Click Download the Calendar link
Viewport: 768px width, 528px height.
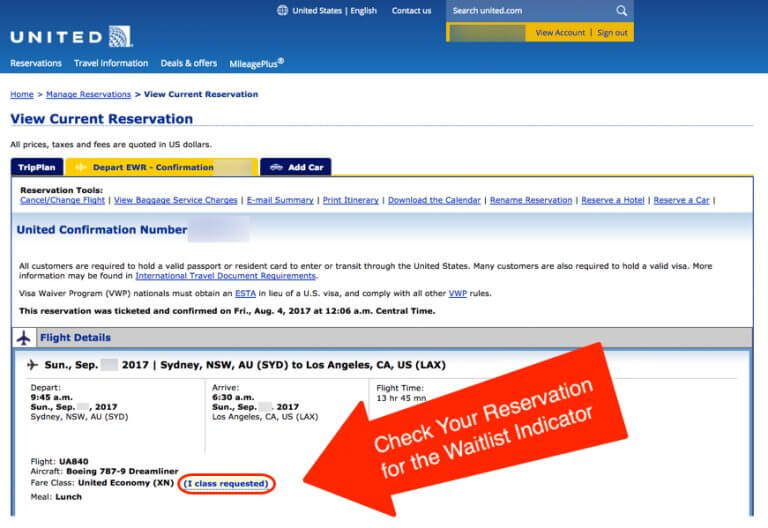pos(434,200)
